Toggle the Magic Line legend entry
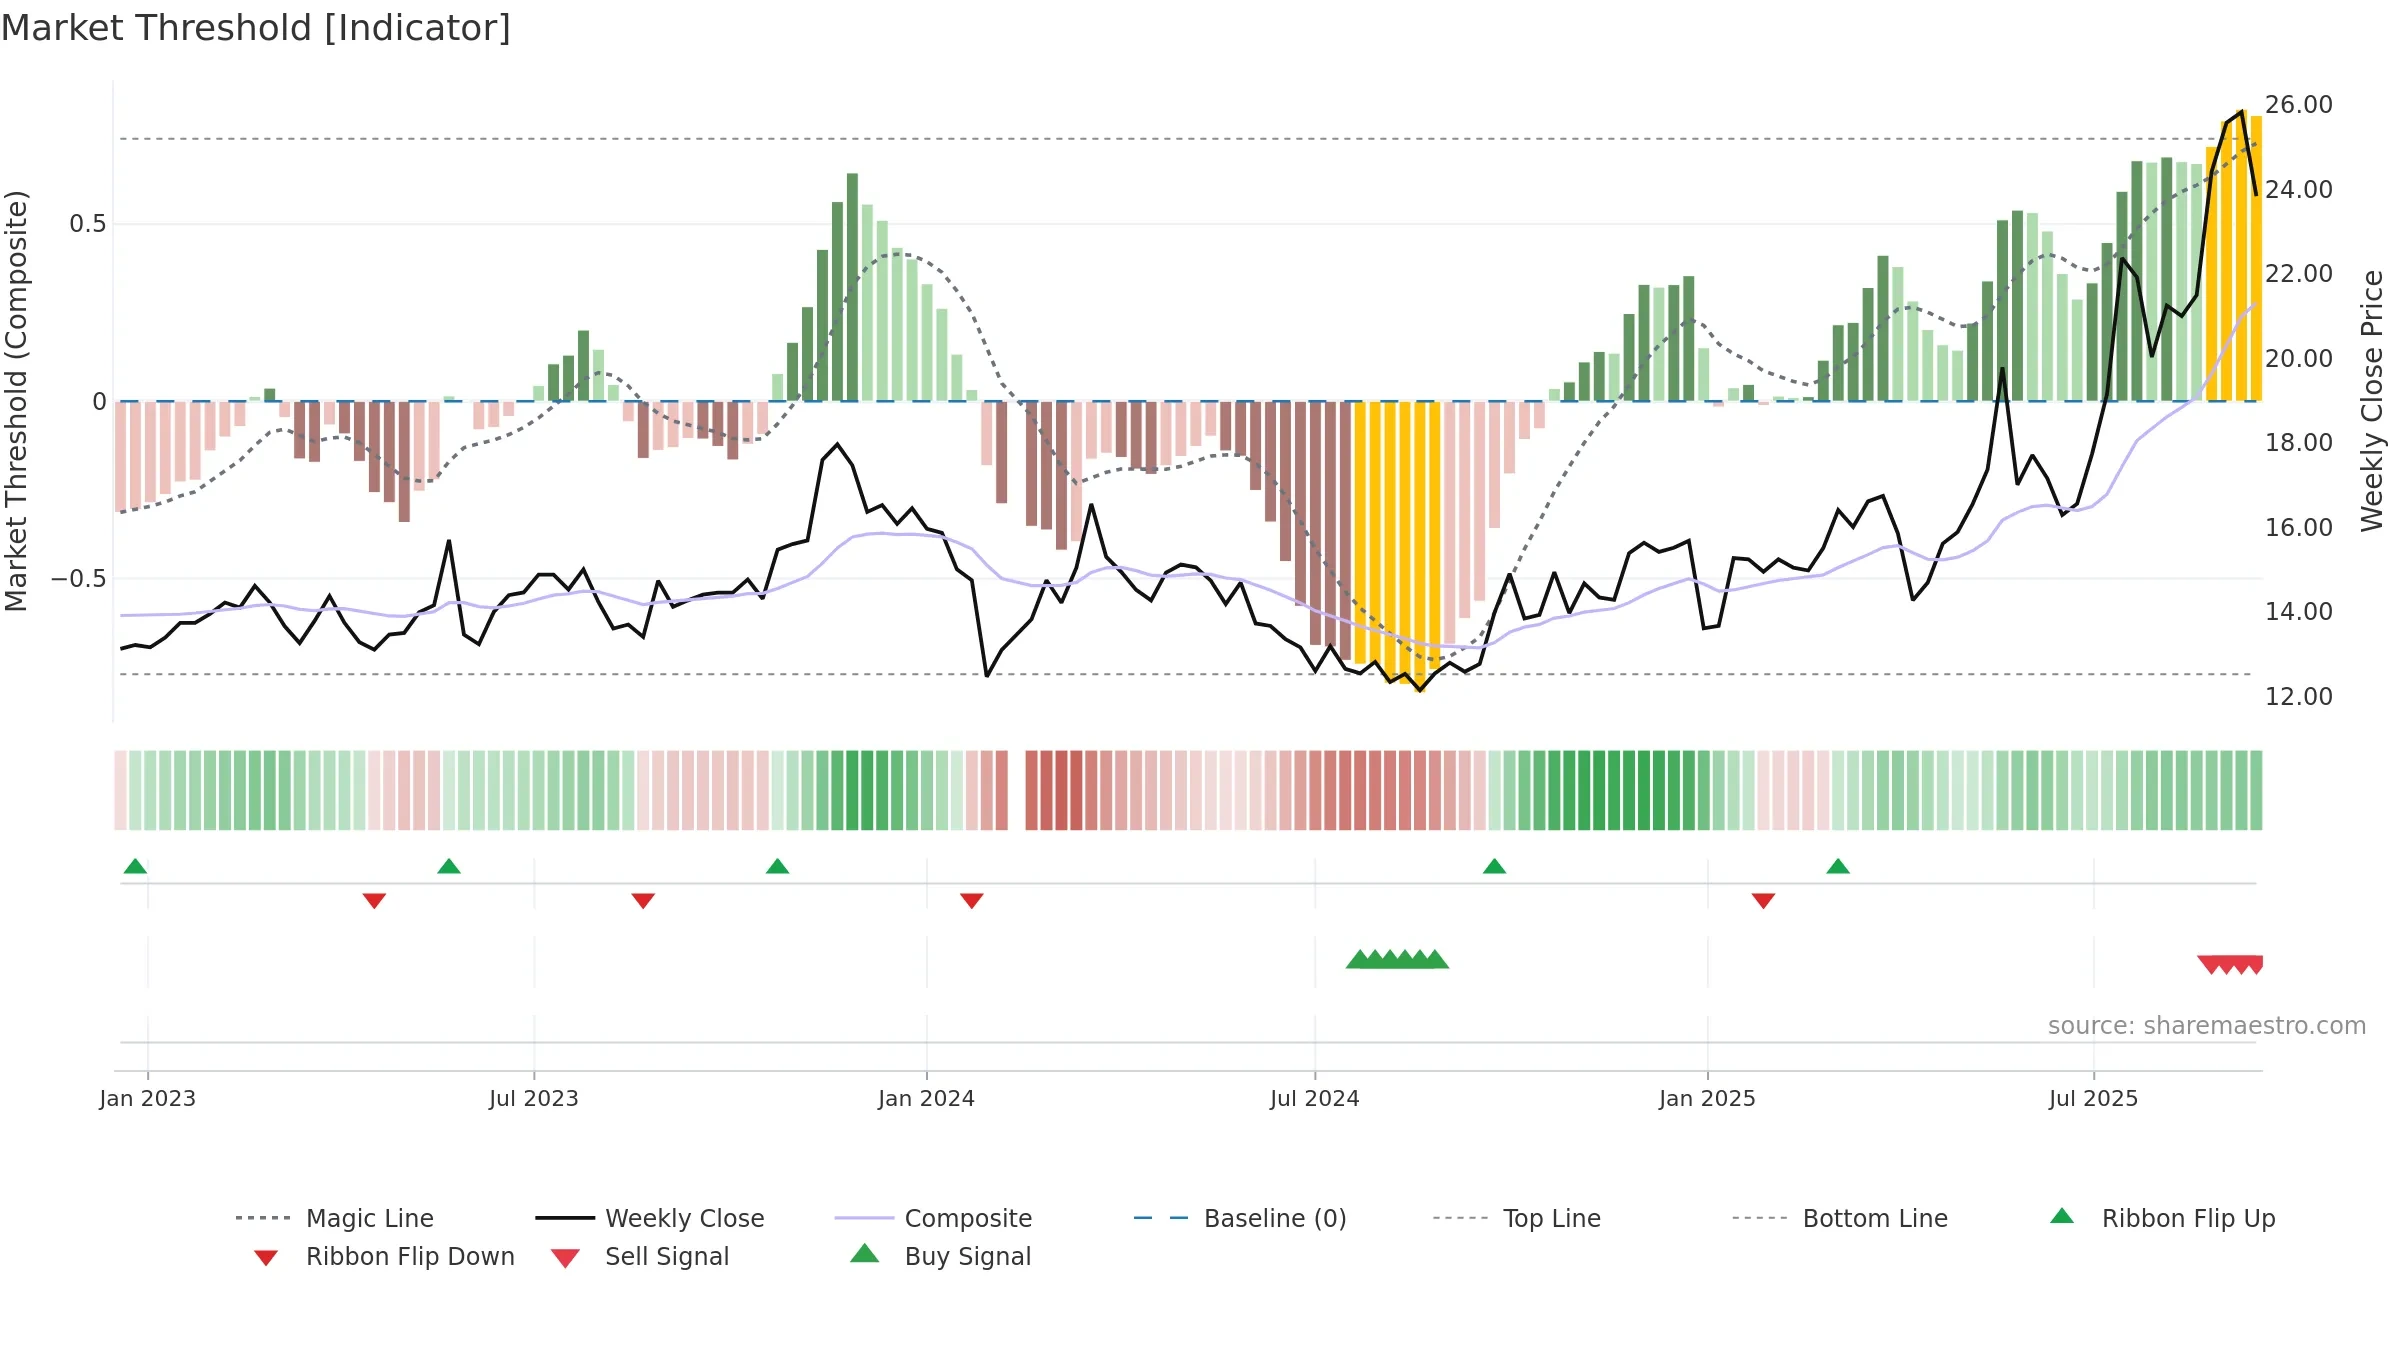This screenshot has height=1350, width=2400. (335, 1218)
